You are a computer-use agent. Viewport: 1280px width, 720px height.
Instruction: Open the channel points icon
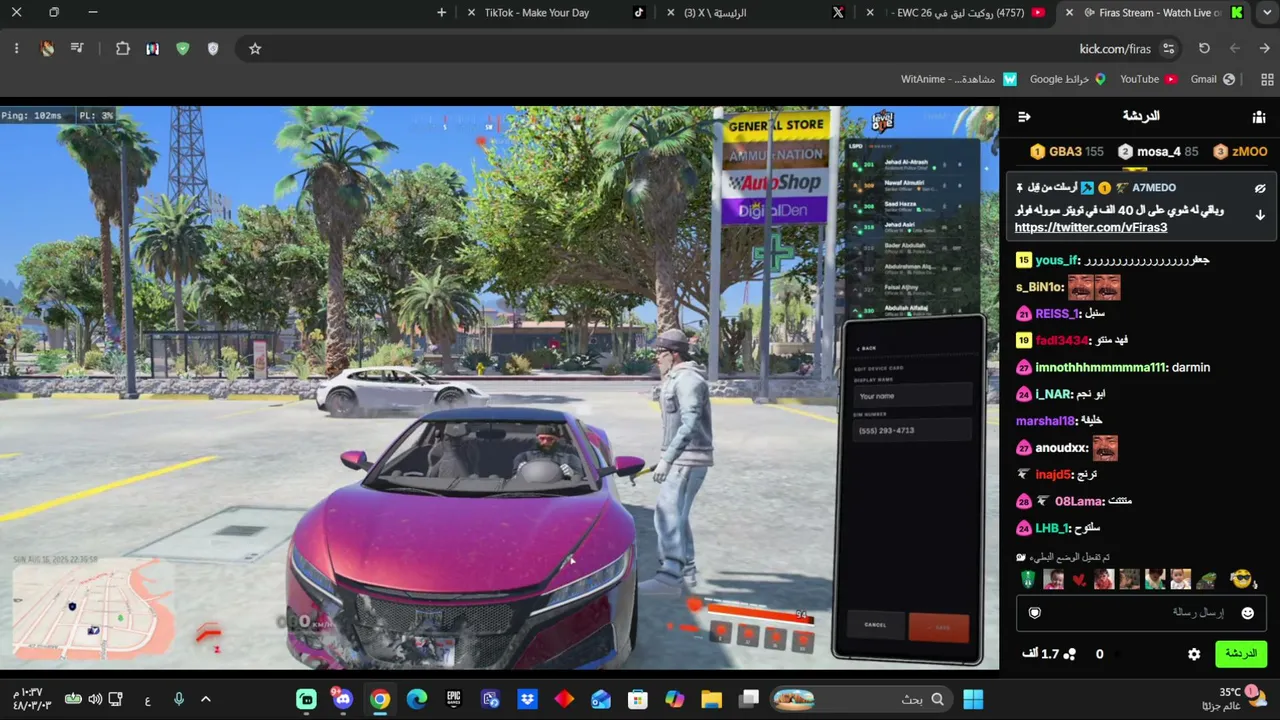tap(1070, 654)
